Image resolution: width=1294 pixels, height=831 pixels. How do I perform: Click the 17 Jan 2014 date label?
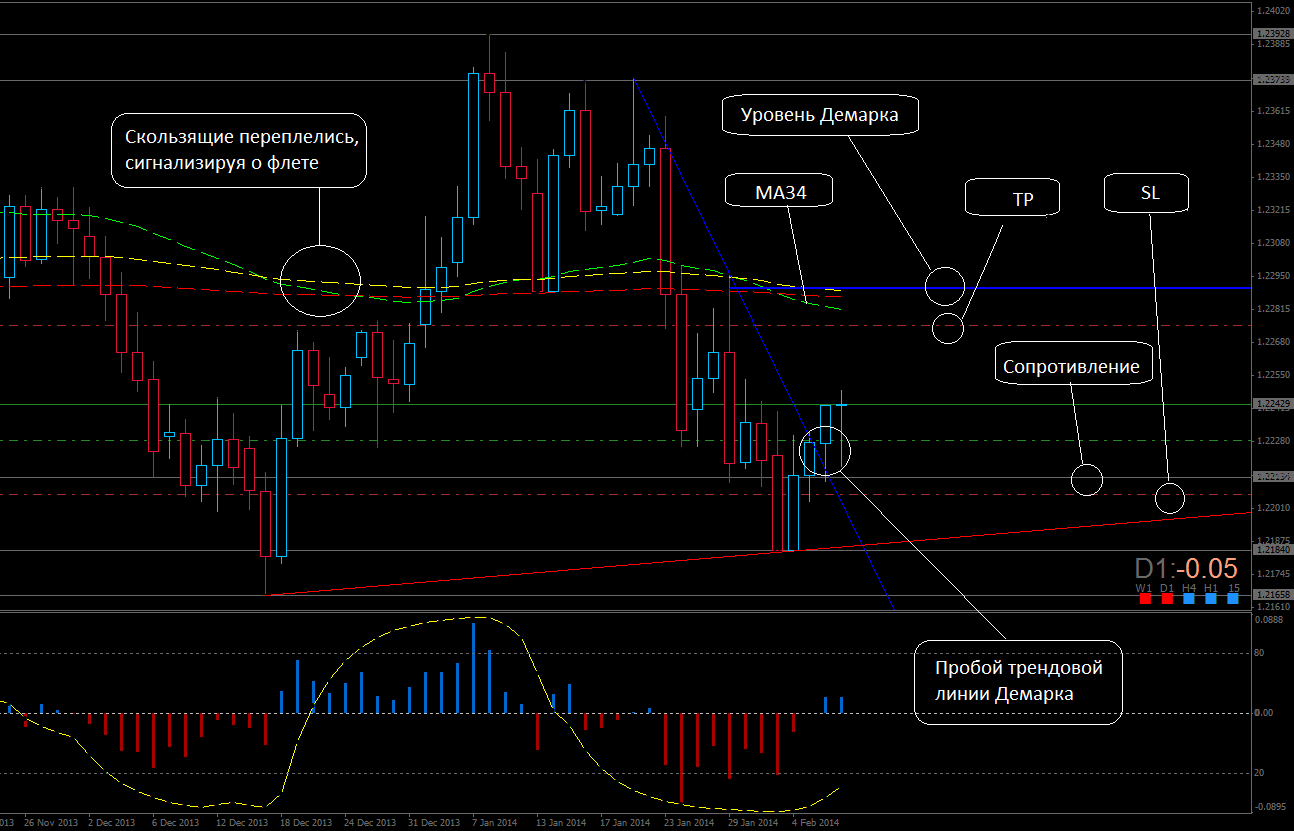(x=624, y=823)
